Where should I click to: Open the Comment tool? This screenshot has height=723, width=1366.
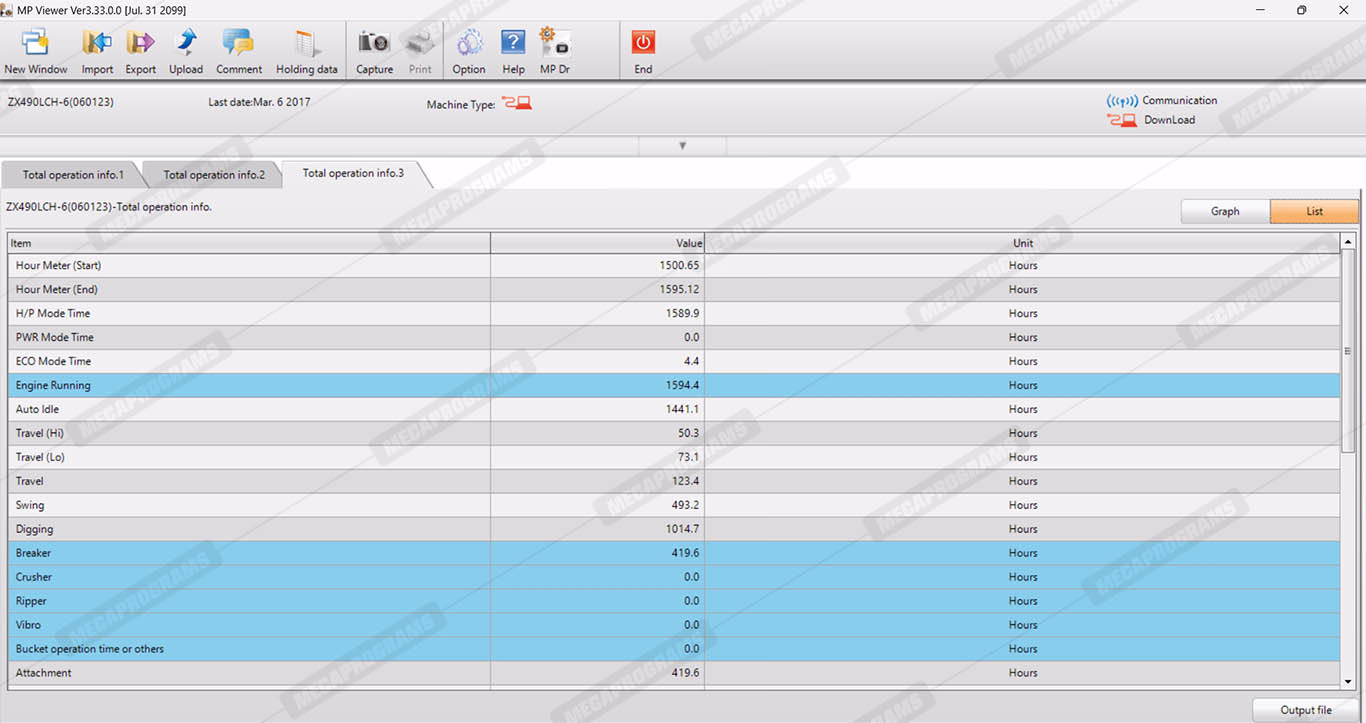[239, 51]
